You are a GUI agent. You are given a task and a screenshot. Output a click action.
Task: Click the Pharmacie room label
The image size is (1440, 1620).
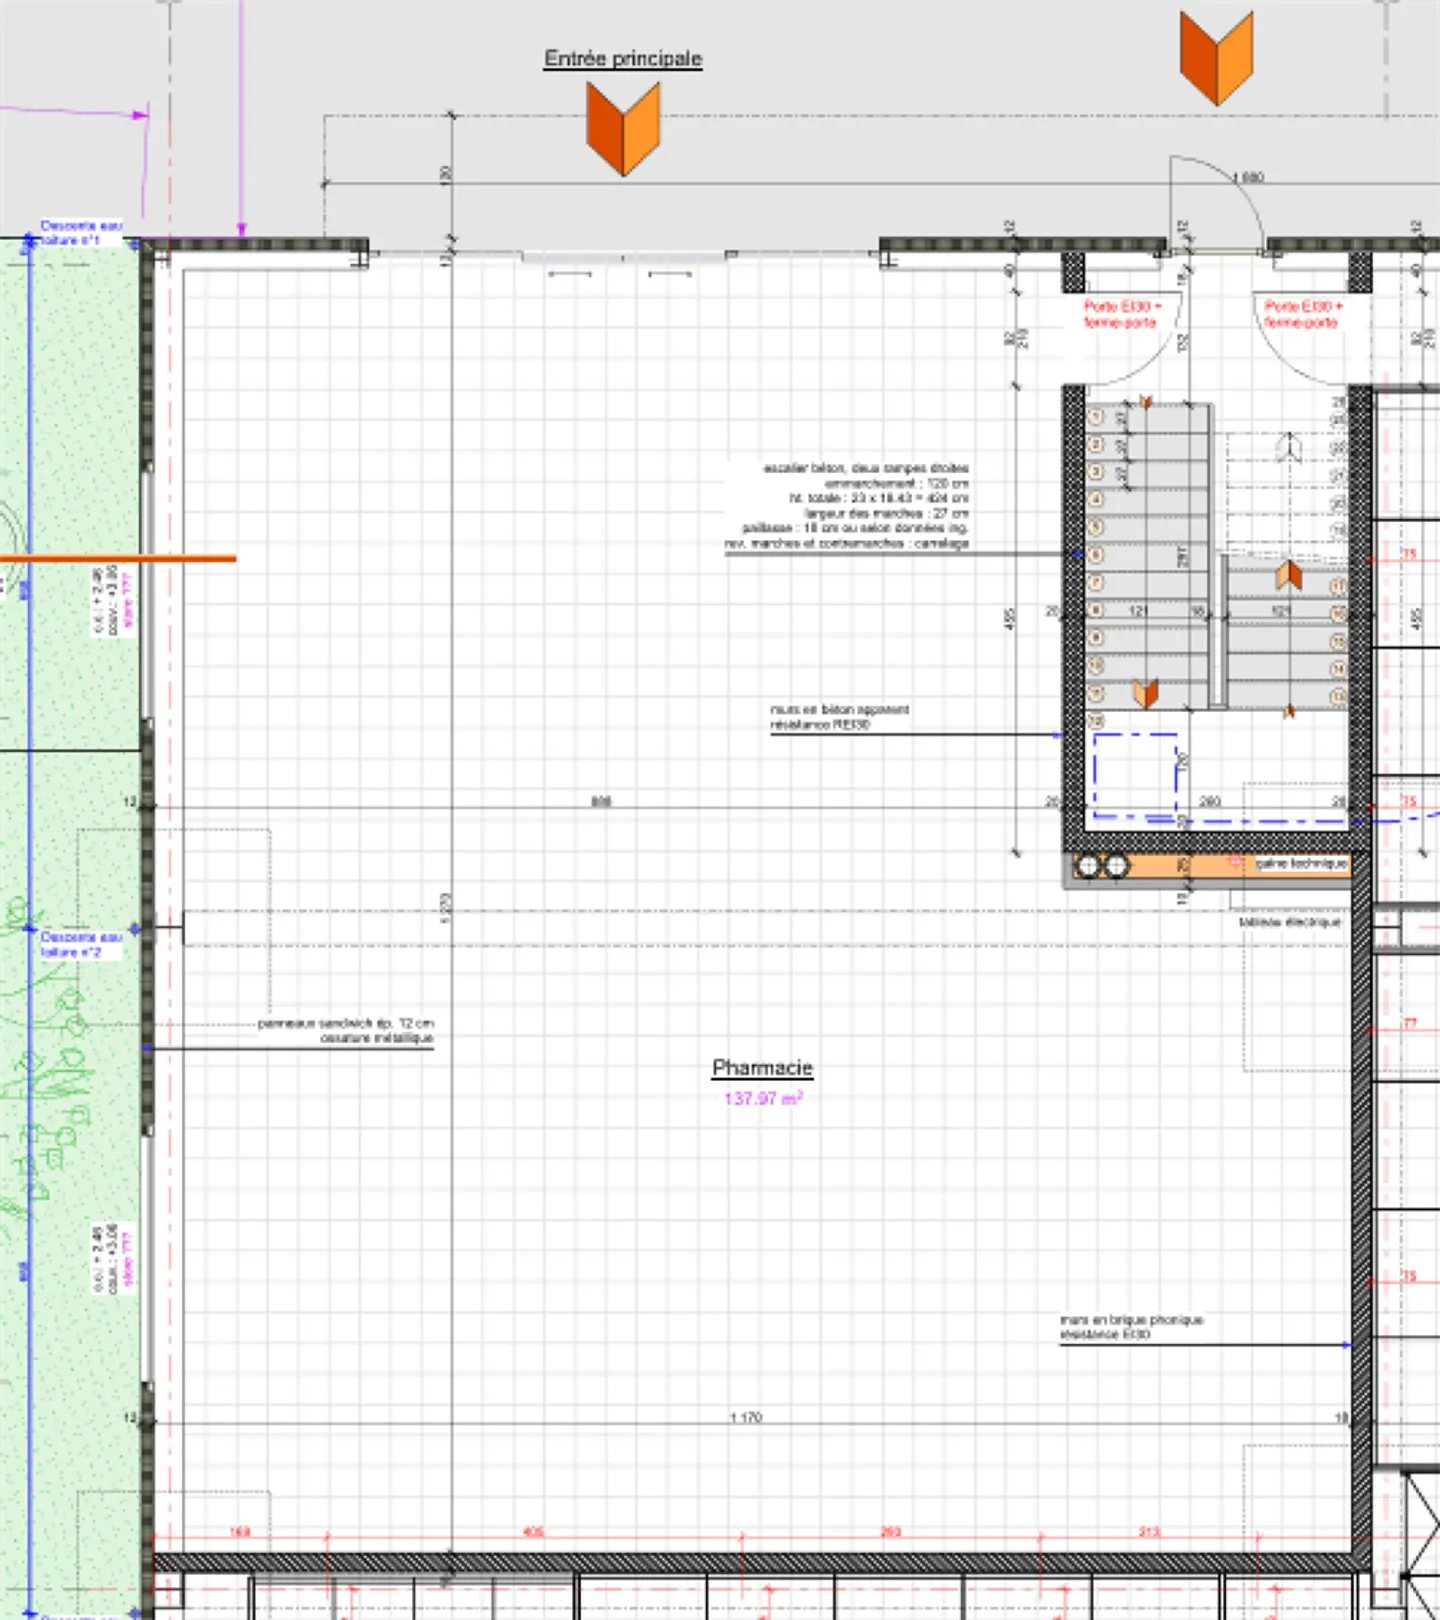(762, 1068)
